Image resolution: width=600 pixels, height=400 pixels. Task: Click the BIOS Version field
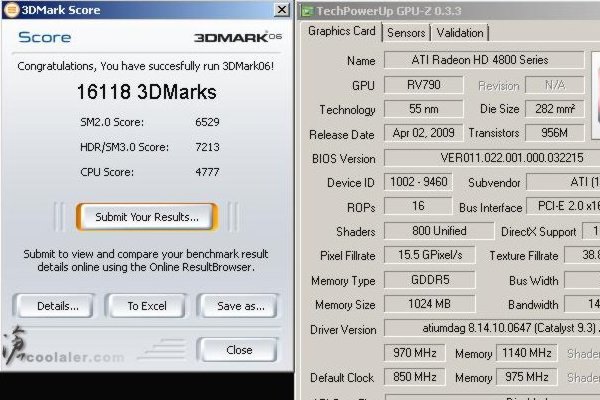(x=492, y=158)
